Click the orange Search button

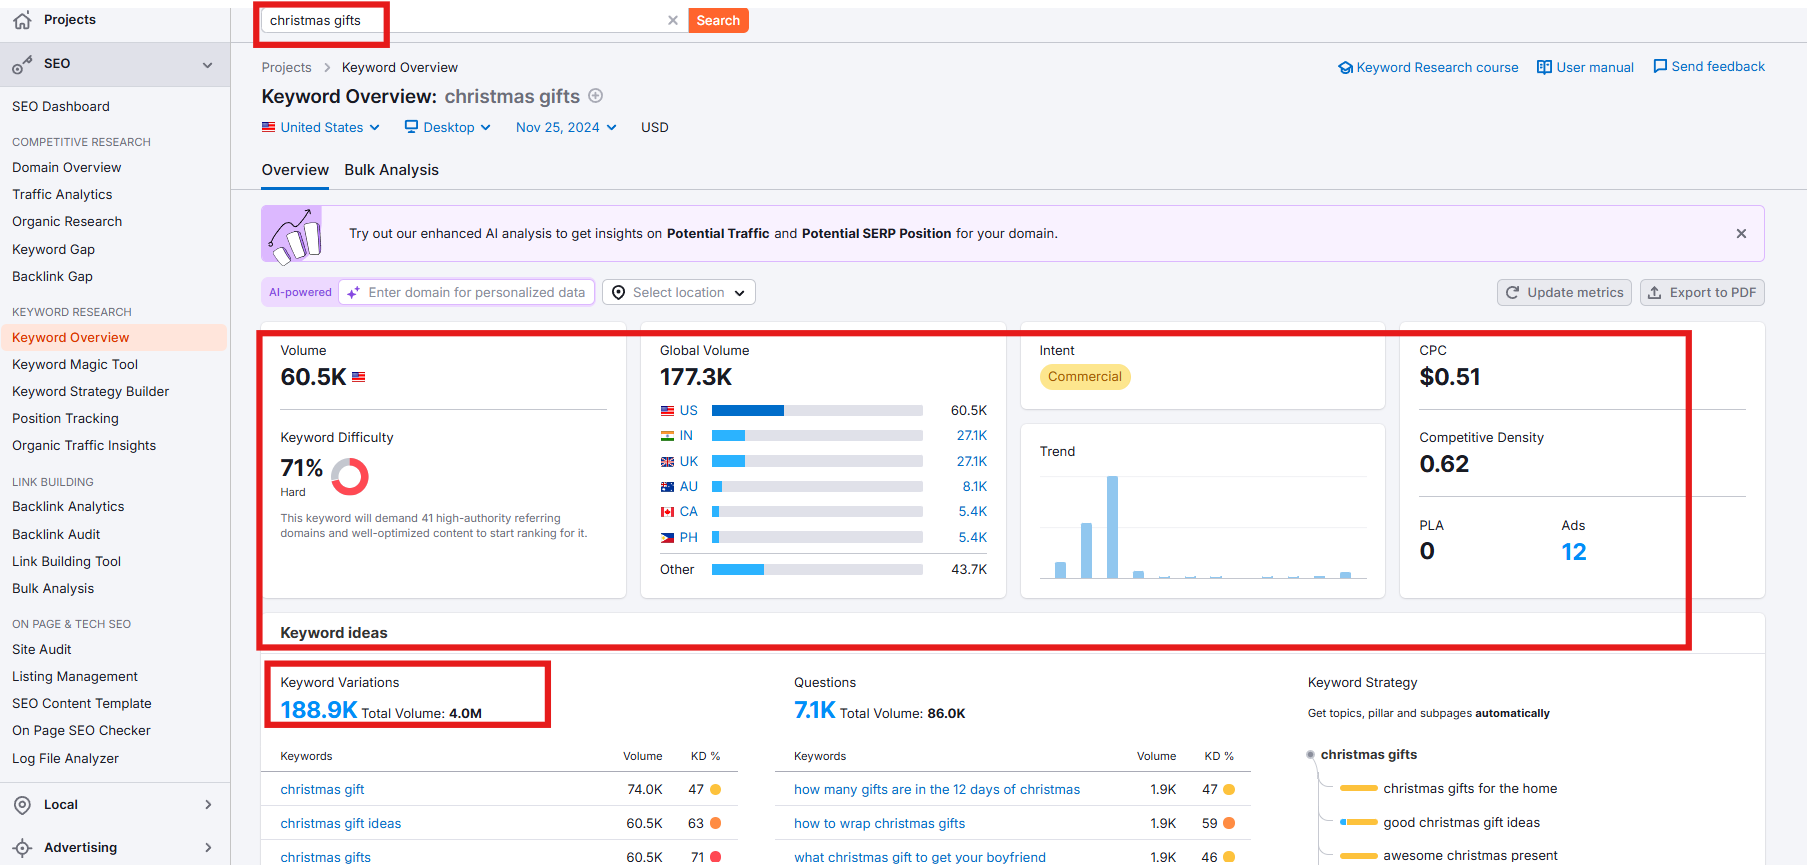click(718, 20)
